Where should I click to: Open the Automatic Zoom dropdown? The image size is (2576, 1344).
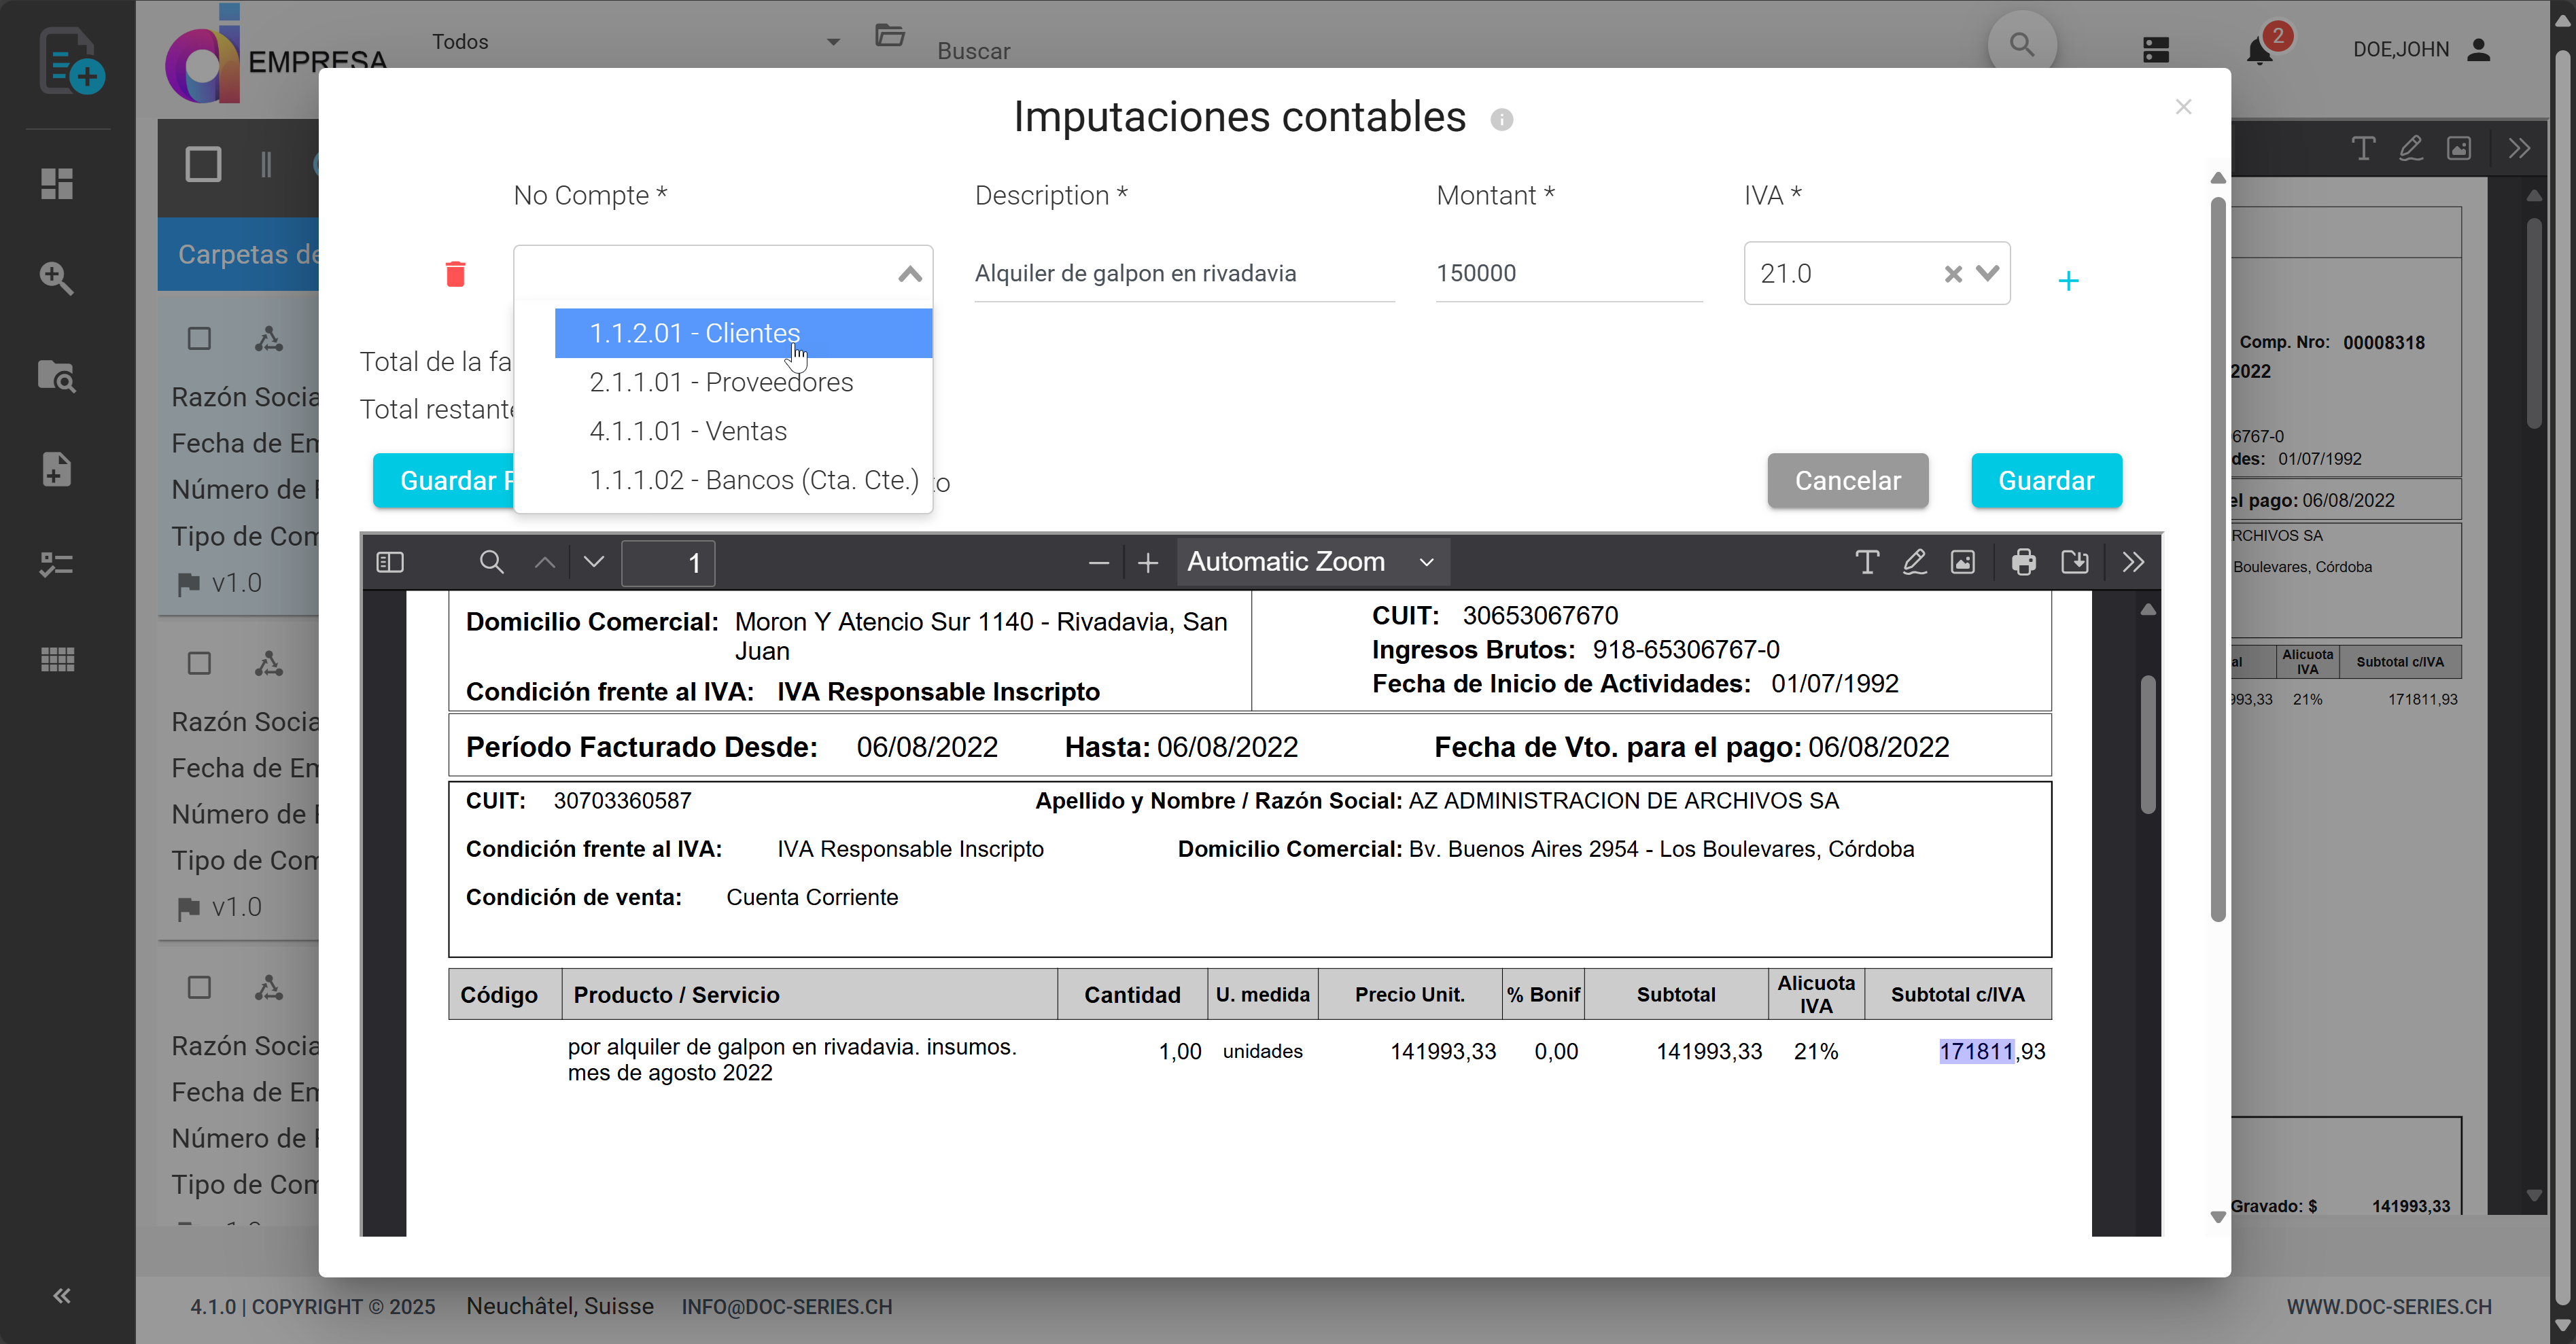click(1312, 561)
